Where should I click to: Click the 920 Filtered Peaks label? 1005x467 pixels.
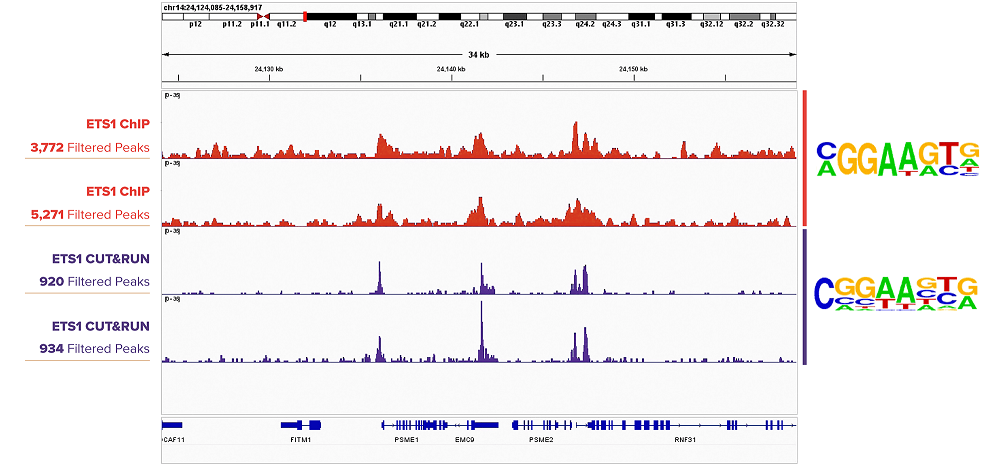[x=94, y=282]
